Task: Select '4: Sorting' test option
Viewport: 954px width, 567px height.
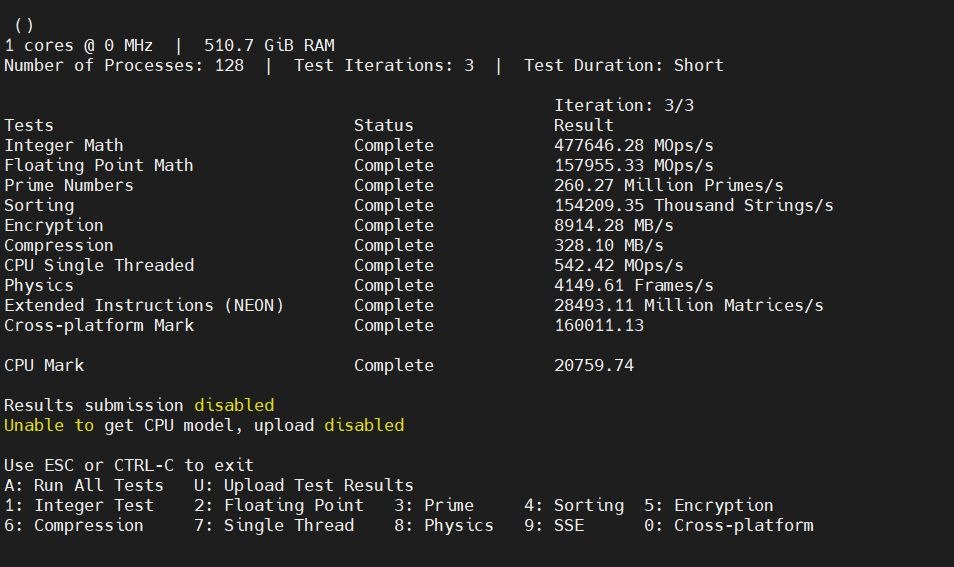Action: click(574, 506)
